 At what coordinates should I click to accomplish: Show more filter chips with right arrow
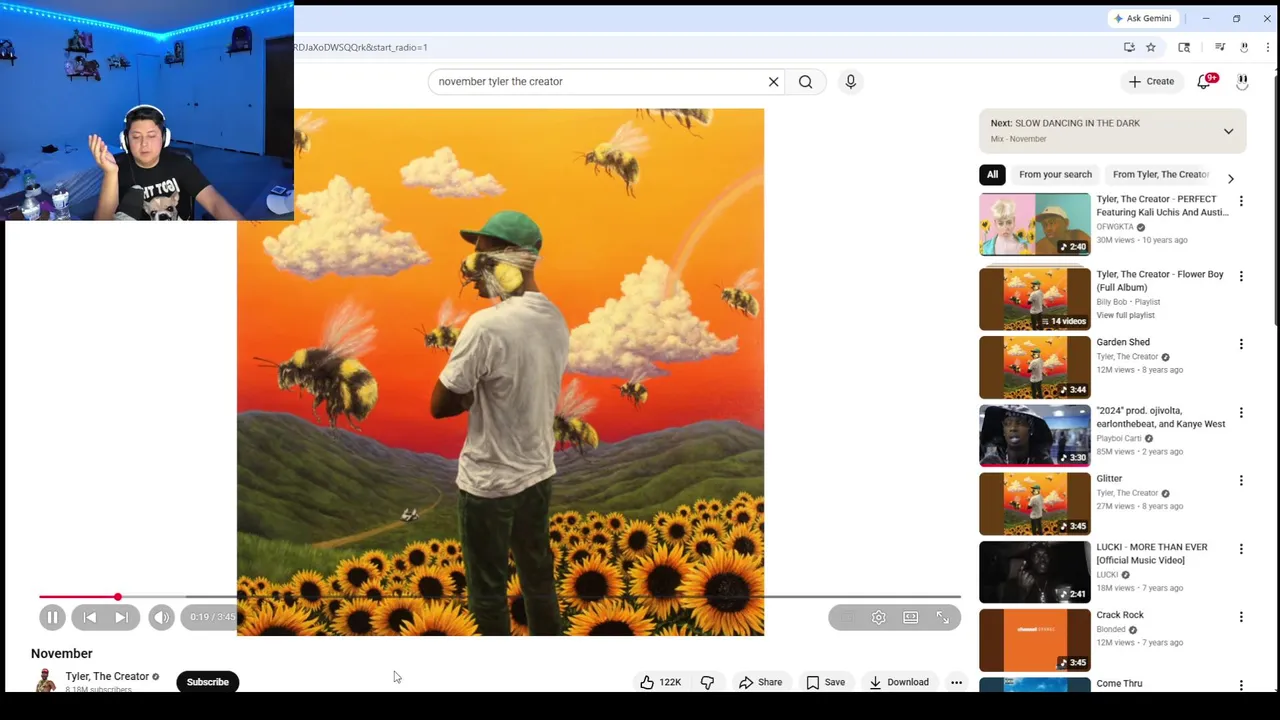pyautogui.click(x=1230, y=178)
